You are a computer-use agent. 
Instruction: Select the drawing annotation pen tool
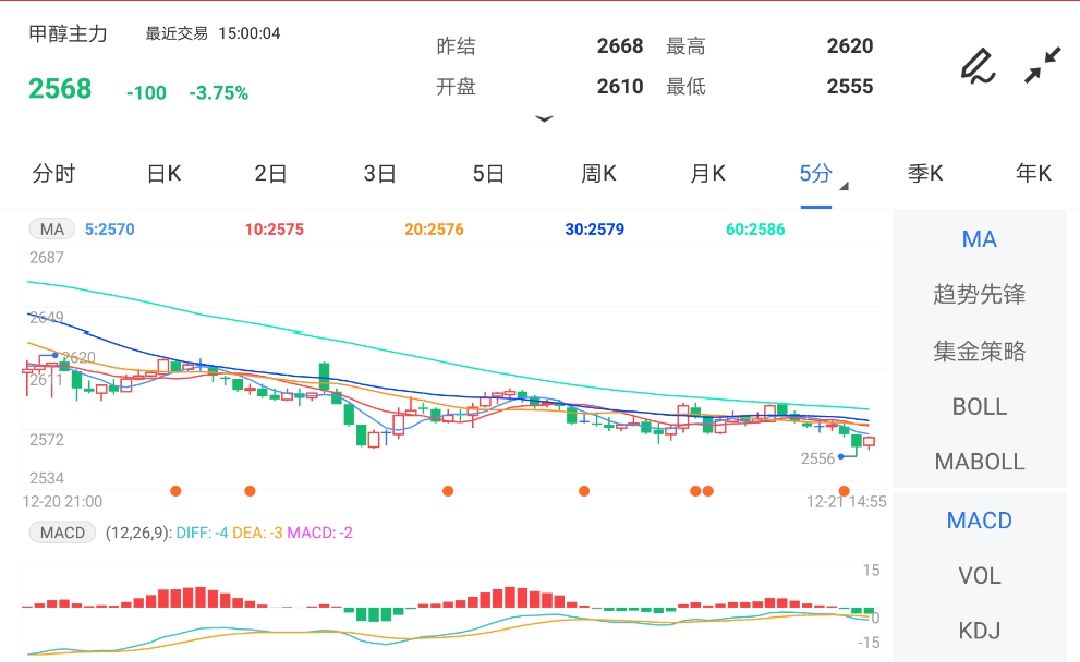tap(977, 65)
